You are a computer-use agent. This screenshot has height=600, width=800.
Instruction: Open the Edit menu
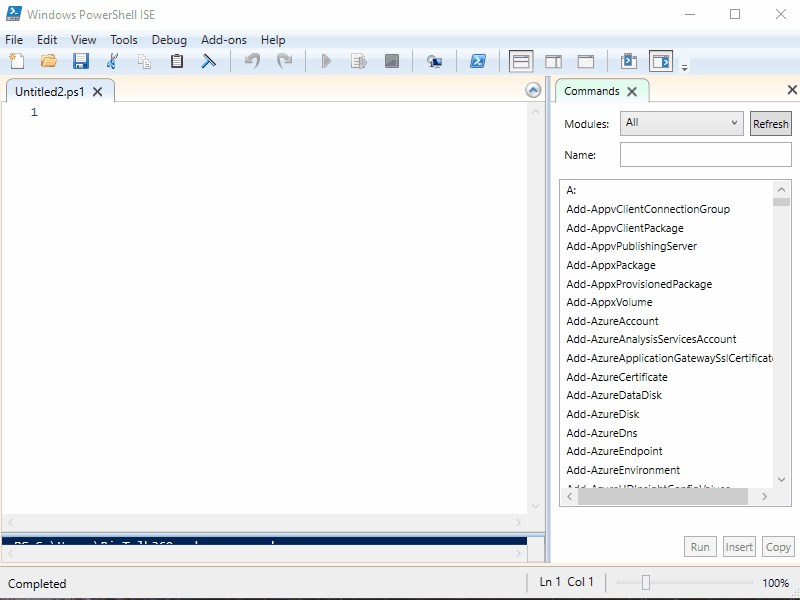coord(47,40)
